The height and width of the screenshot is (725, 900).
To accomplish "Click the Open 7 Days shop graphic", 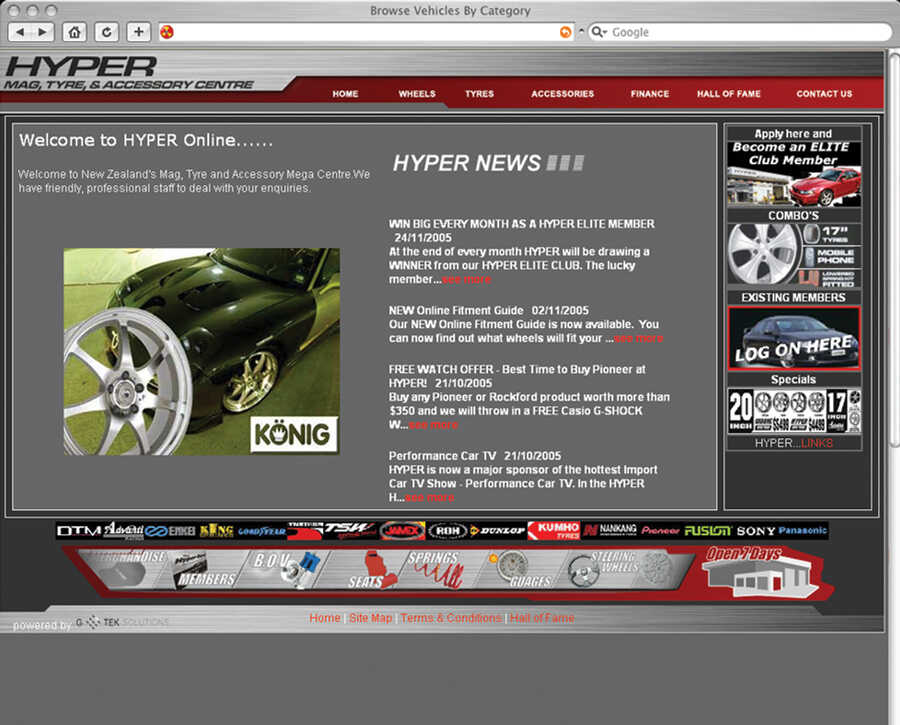I will click(761, 573).
